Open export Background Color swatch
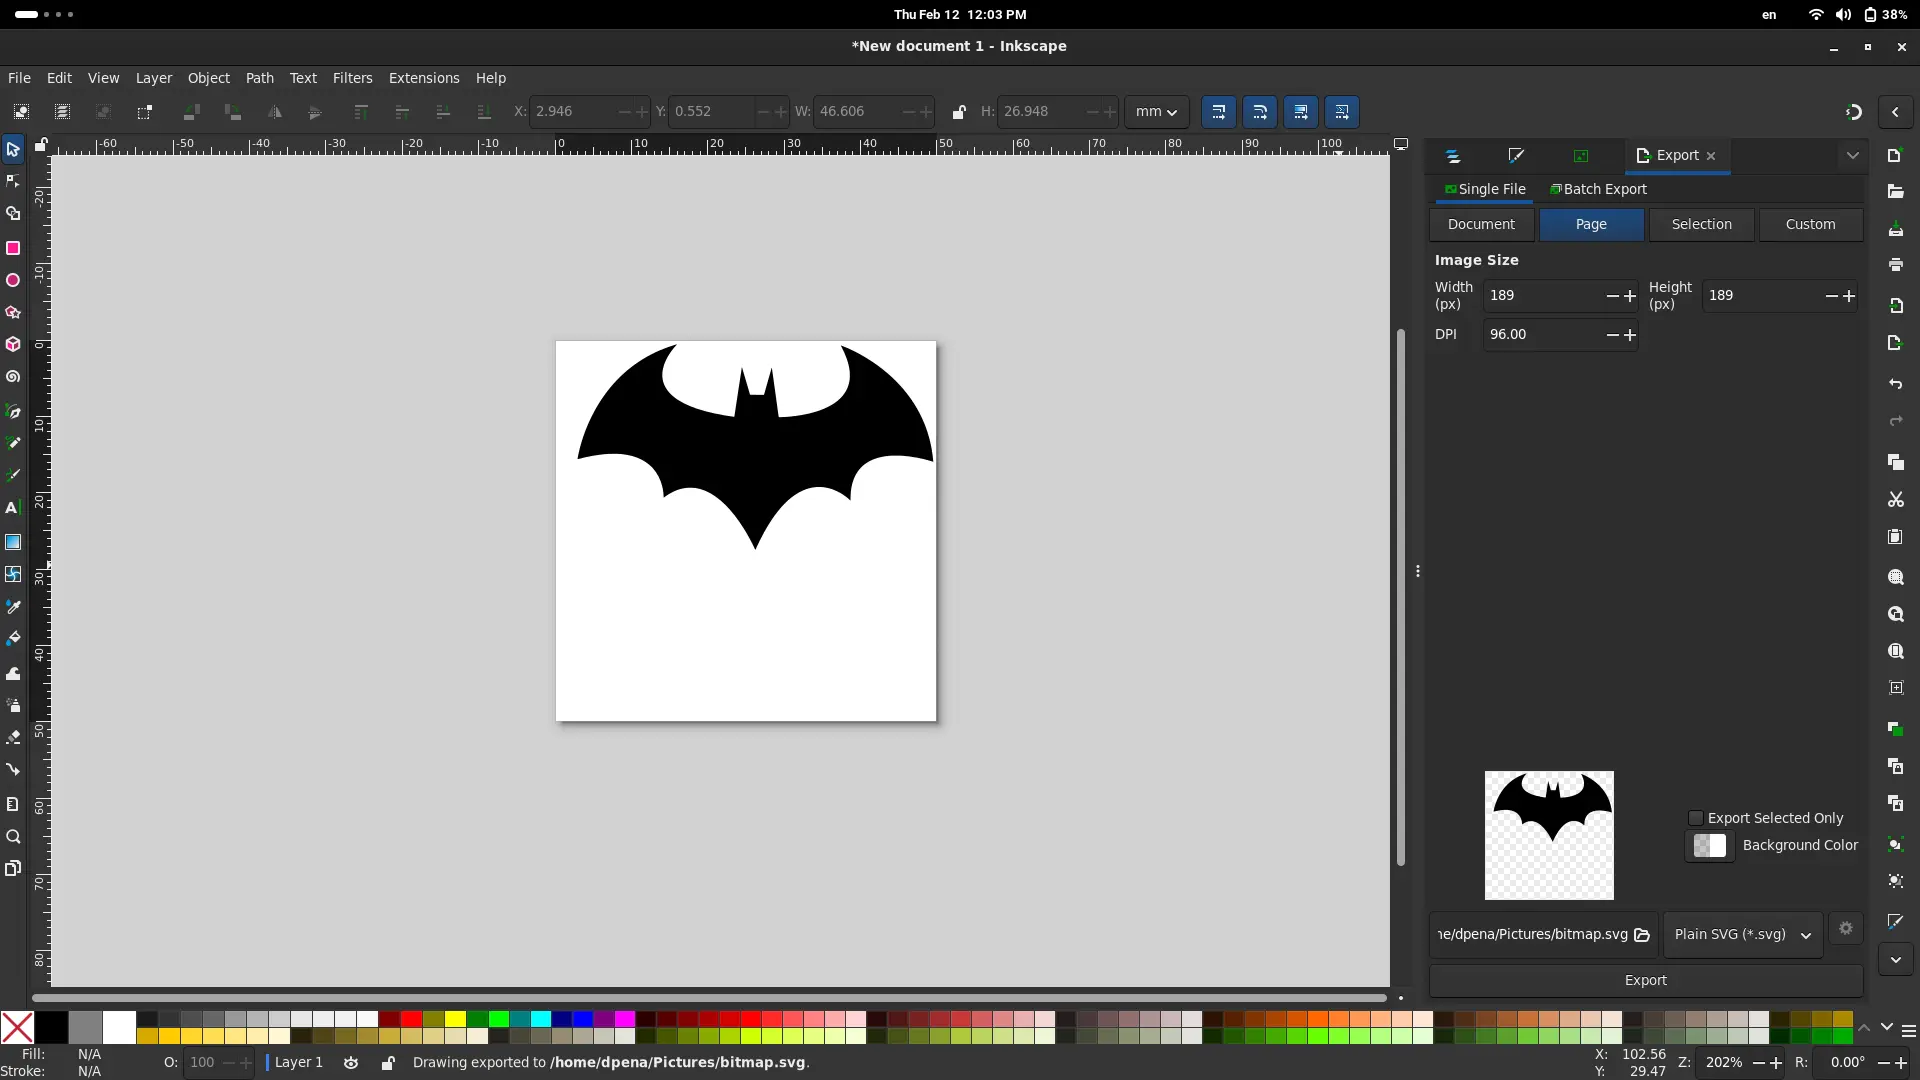The width and height of the screenshot is (1920, 1080). (1709, 846)
